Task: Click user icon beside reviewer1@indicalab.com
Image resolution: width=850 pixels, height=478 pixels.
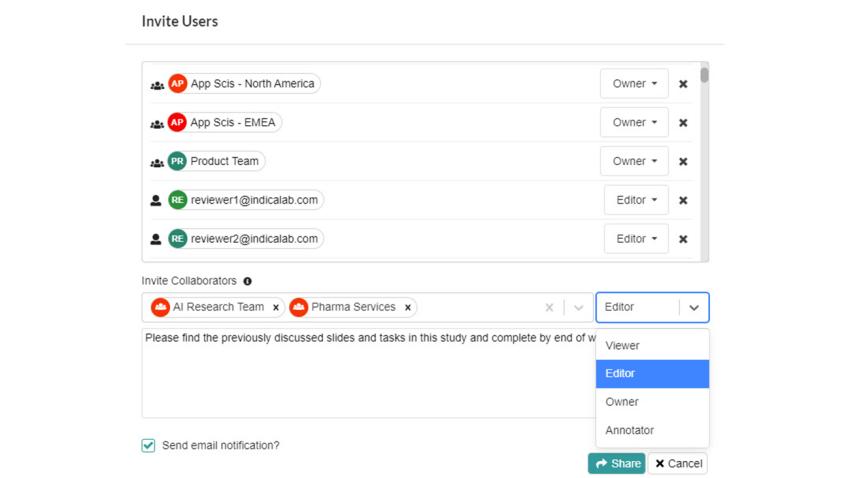Action: (x=156, y=201)
